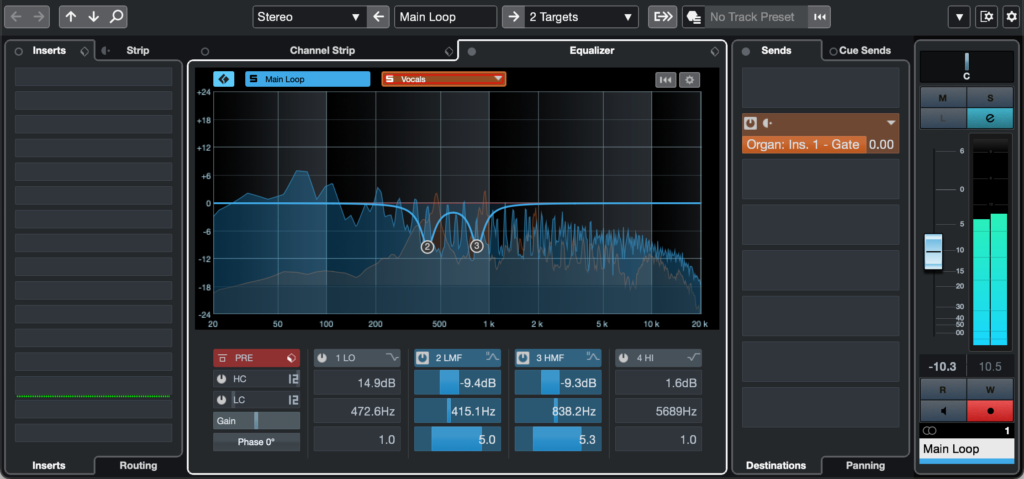Click the channel comparison diamond icon in EQ

point(223,79)
